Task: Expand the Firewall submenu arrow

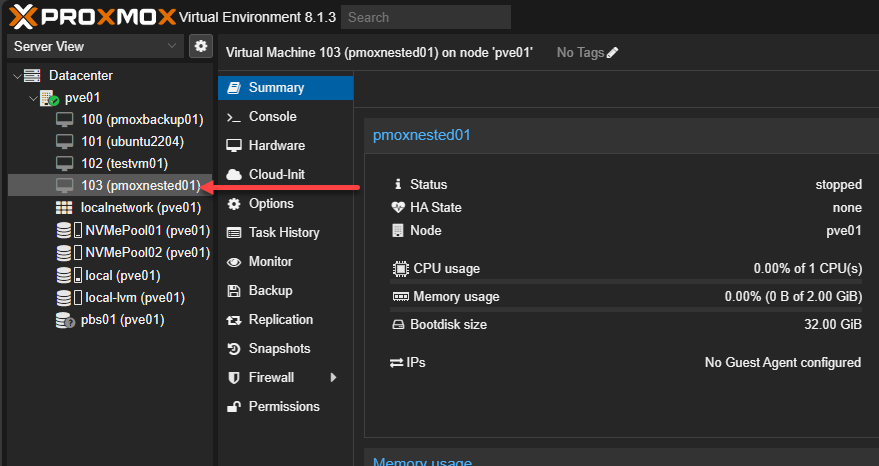Action: 333,378
